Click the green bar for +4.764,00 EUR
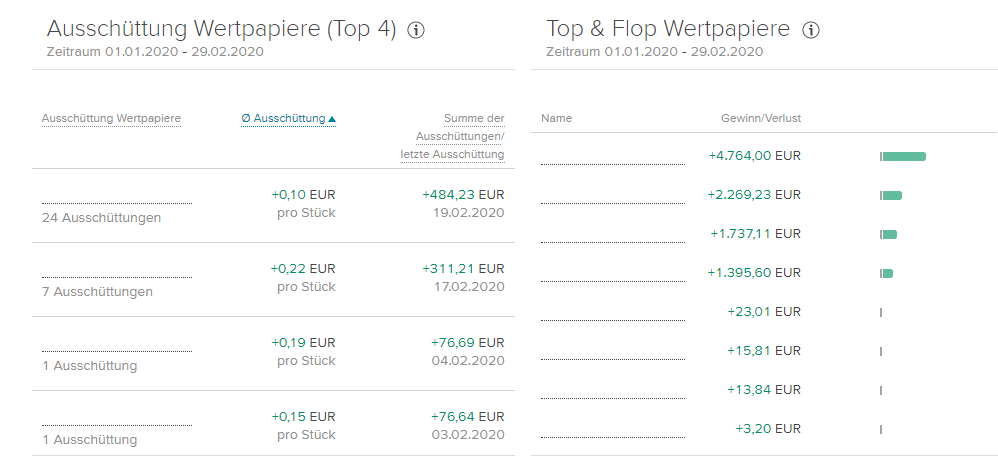Screen dimensions: 998x459 pyautogui.click(x=904, y=156)
